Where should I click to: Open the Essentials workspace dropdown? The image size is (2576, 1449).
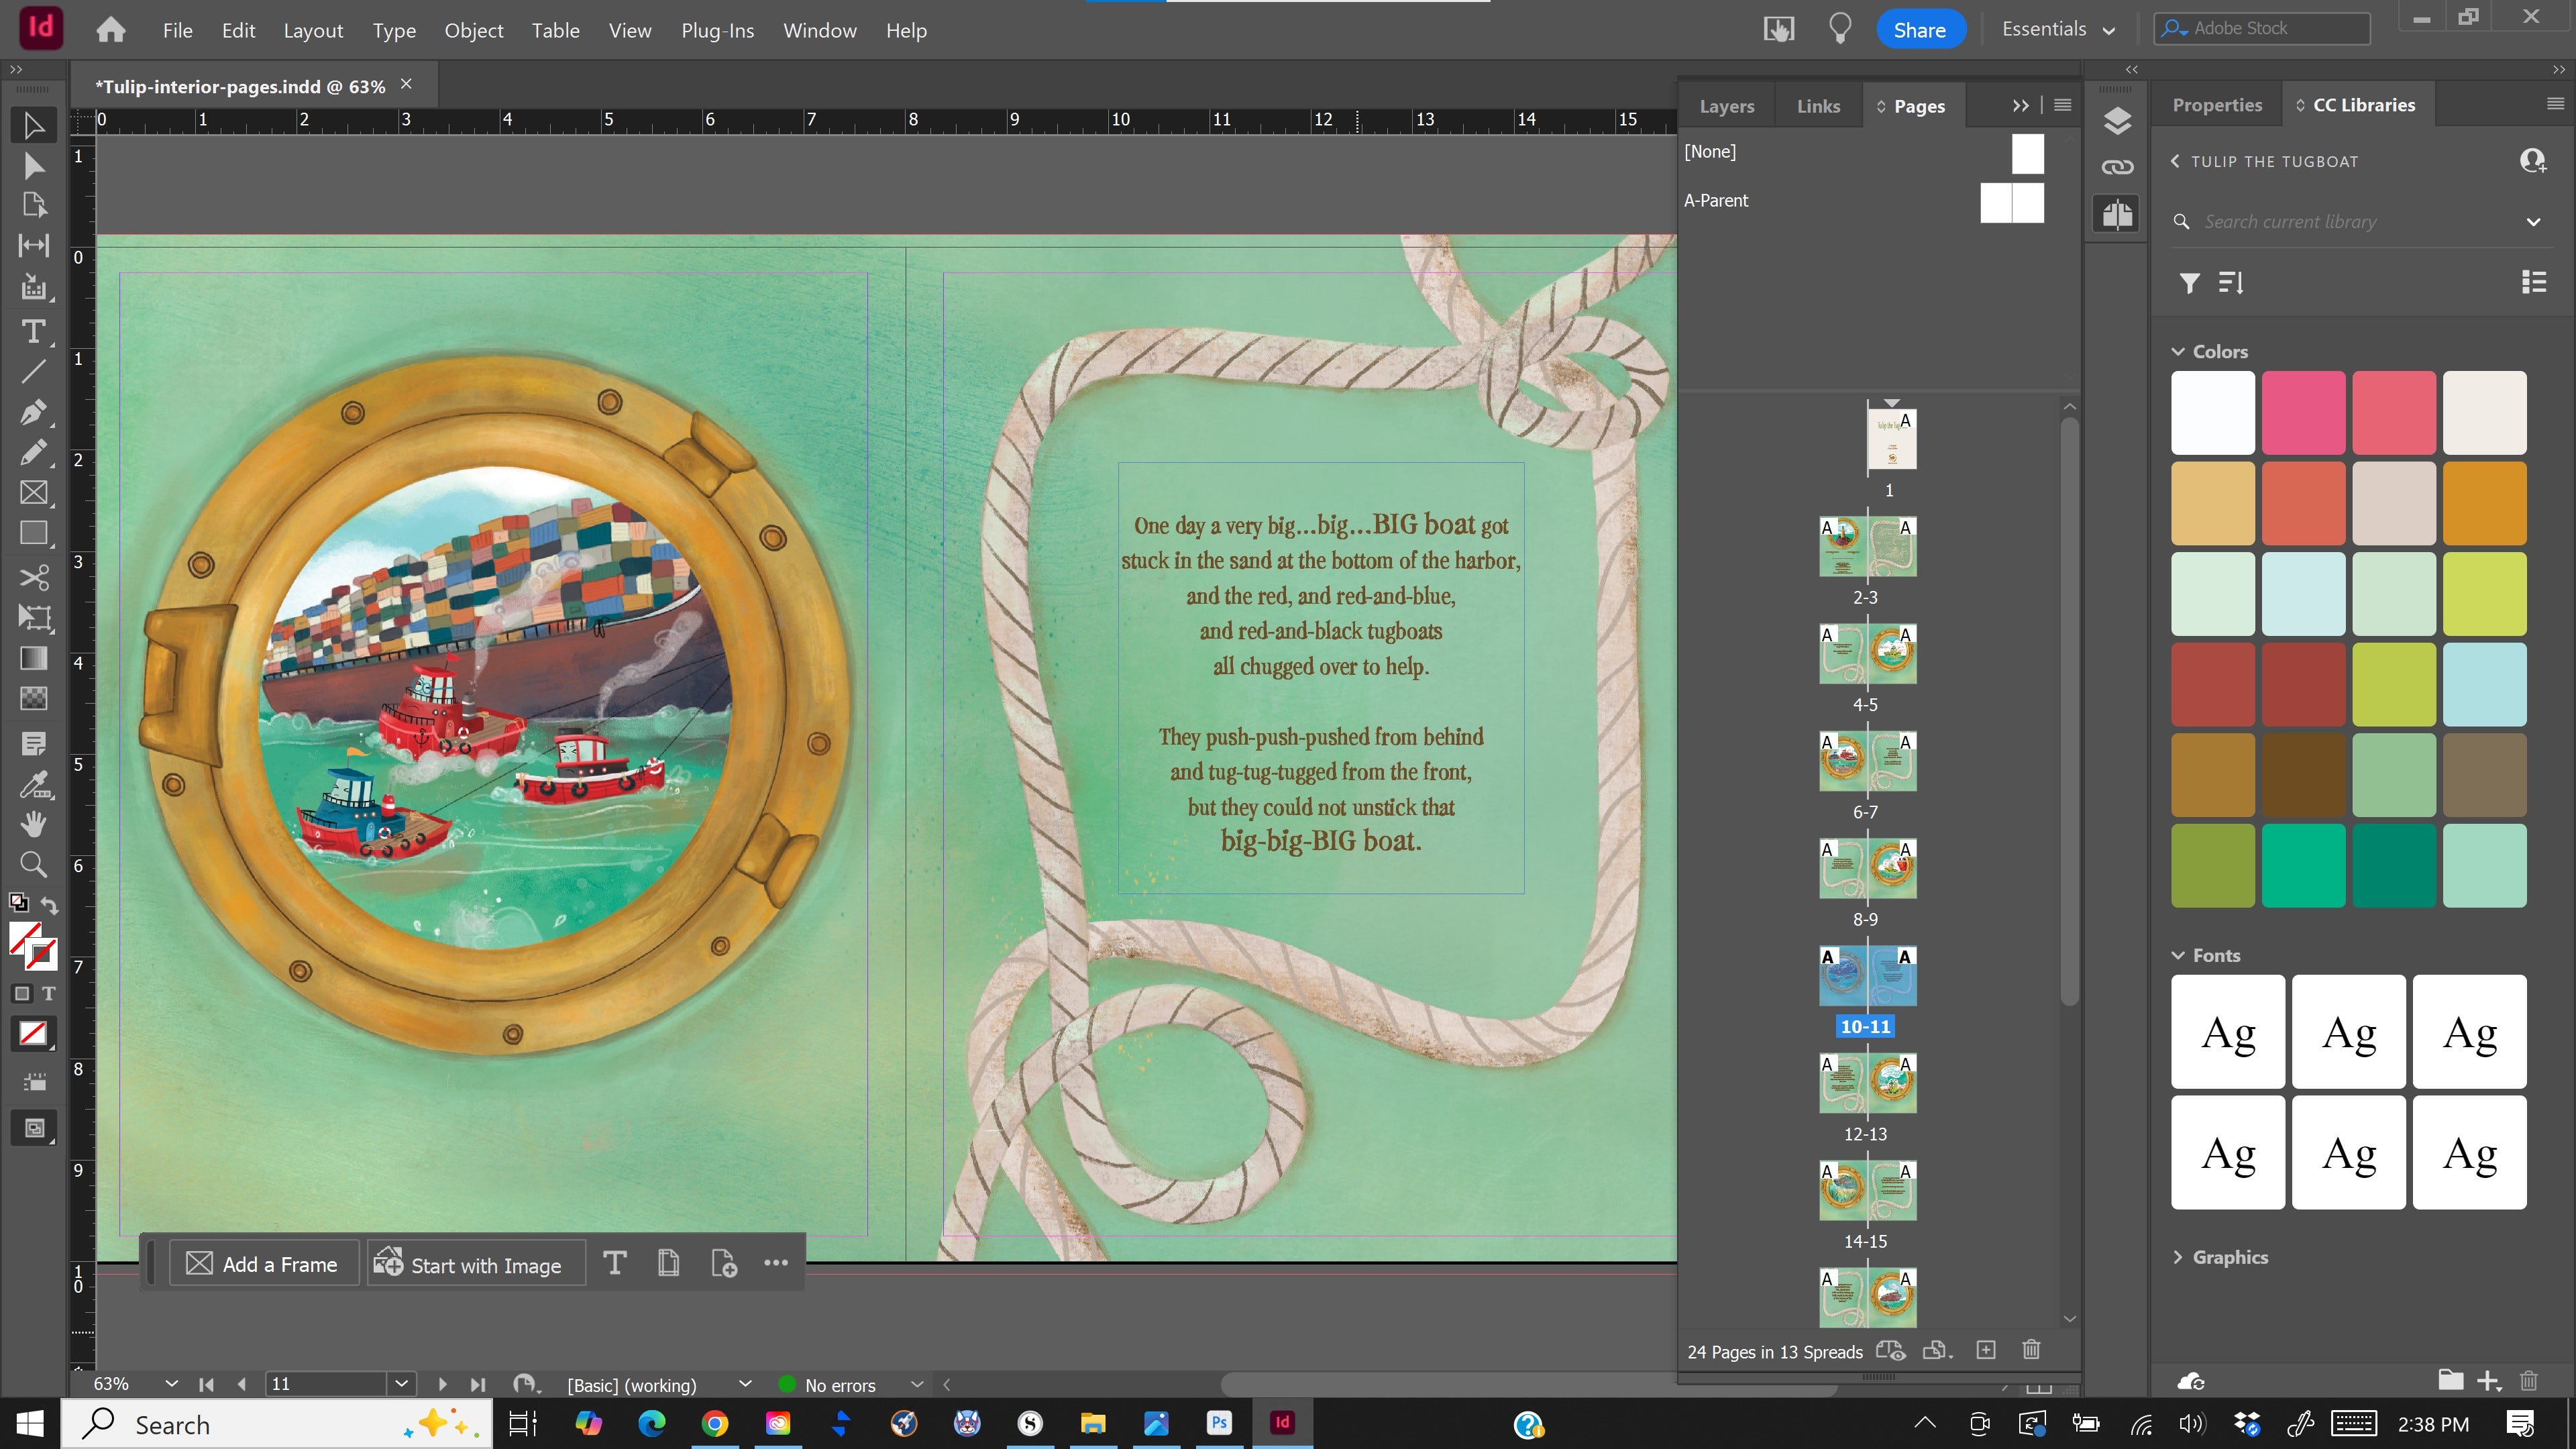click(x=2058, y=30)
